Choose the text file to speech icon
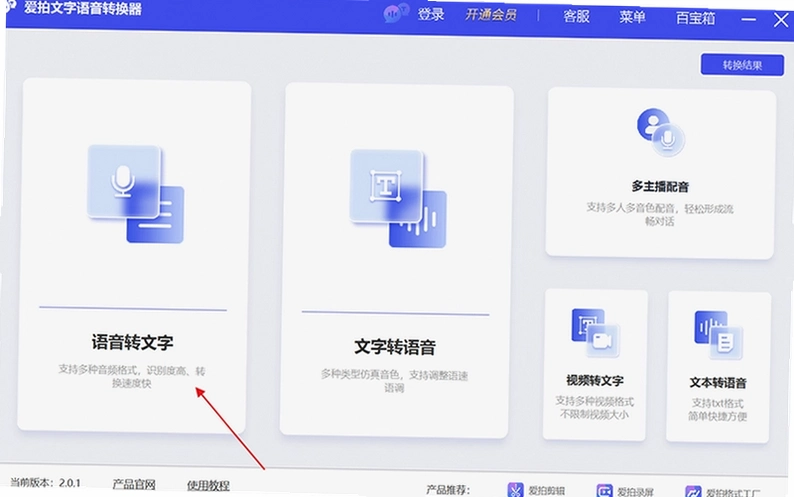The image size is (794, 497). click(719, 335)
